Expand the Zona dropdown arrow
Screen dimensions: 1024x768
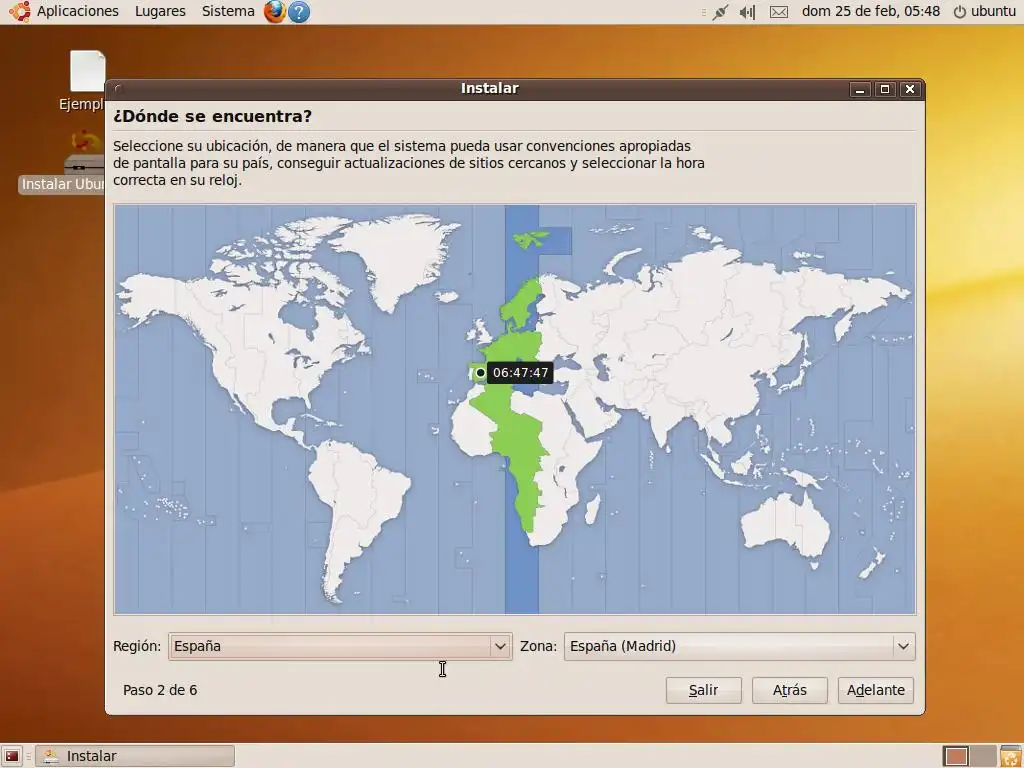(903, 647)
